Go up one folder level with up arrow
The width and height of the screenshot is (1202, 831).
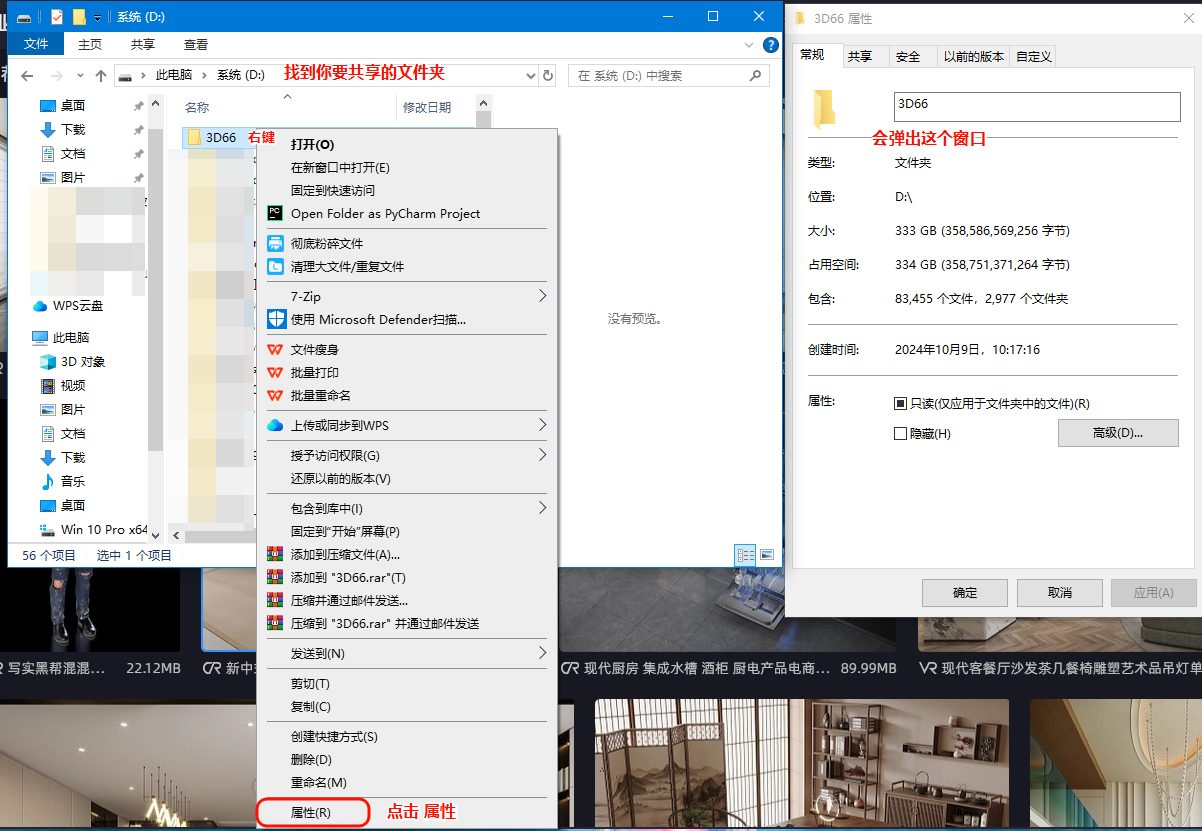coord(101,76)
